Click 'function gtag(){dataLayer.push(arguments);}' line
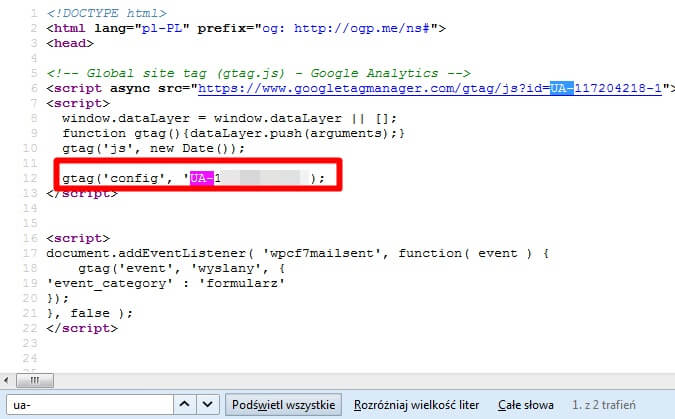The image size is (675, 419). pos(234,133)
